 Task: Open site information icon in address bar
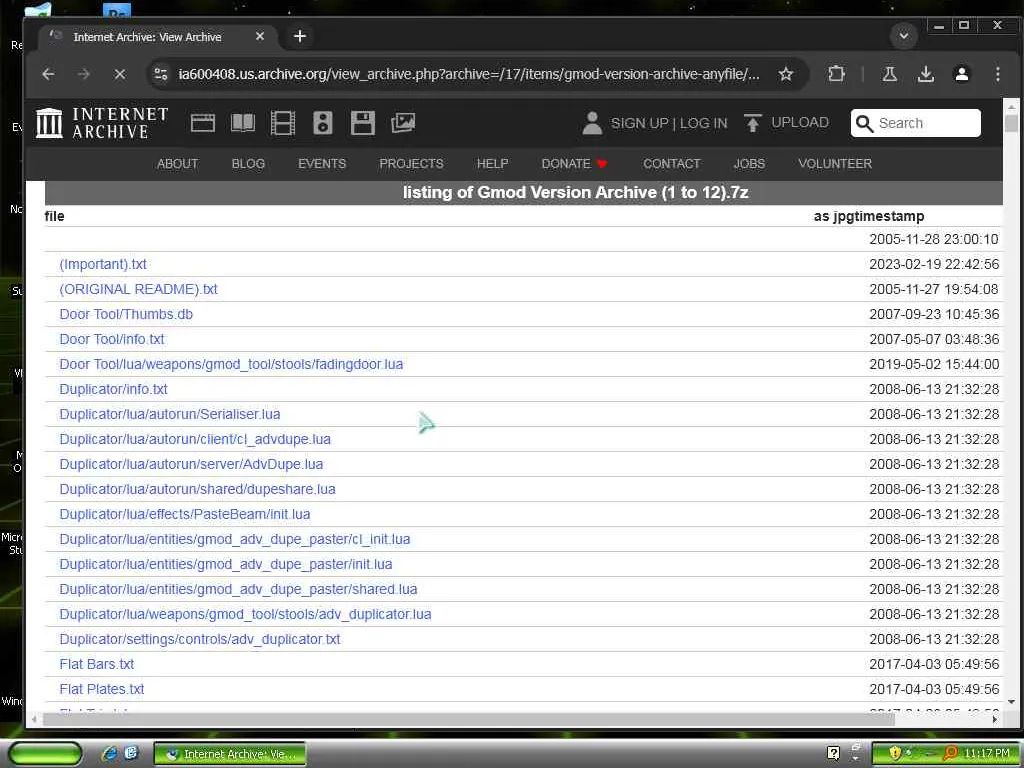coord(161,74)
